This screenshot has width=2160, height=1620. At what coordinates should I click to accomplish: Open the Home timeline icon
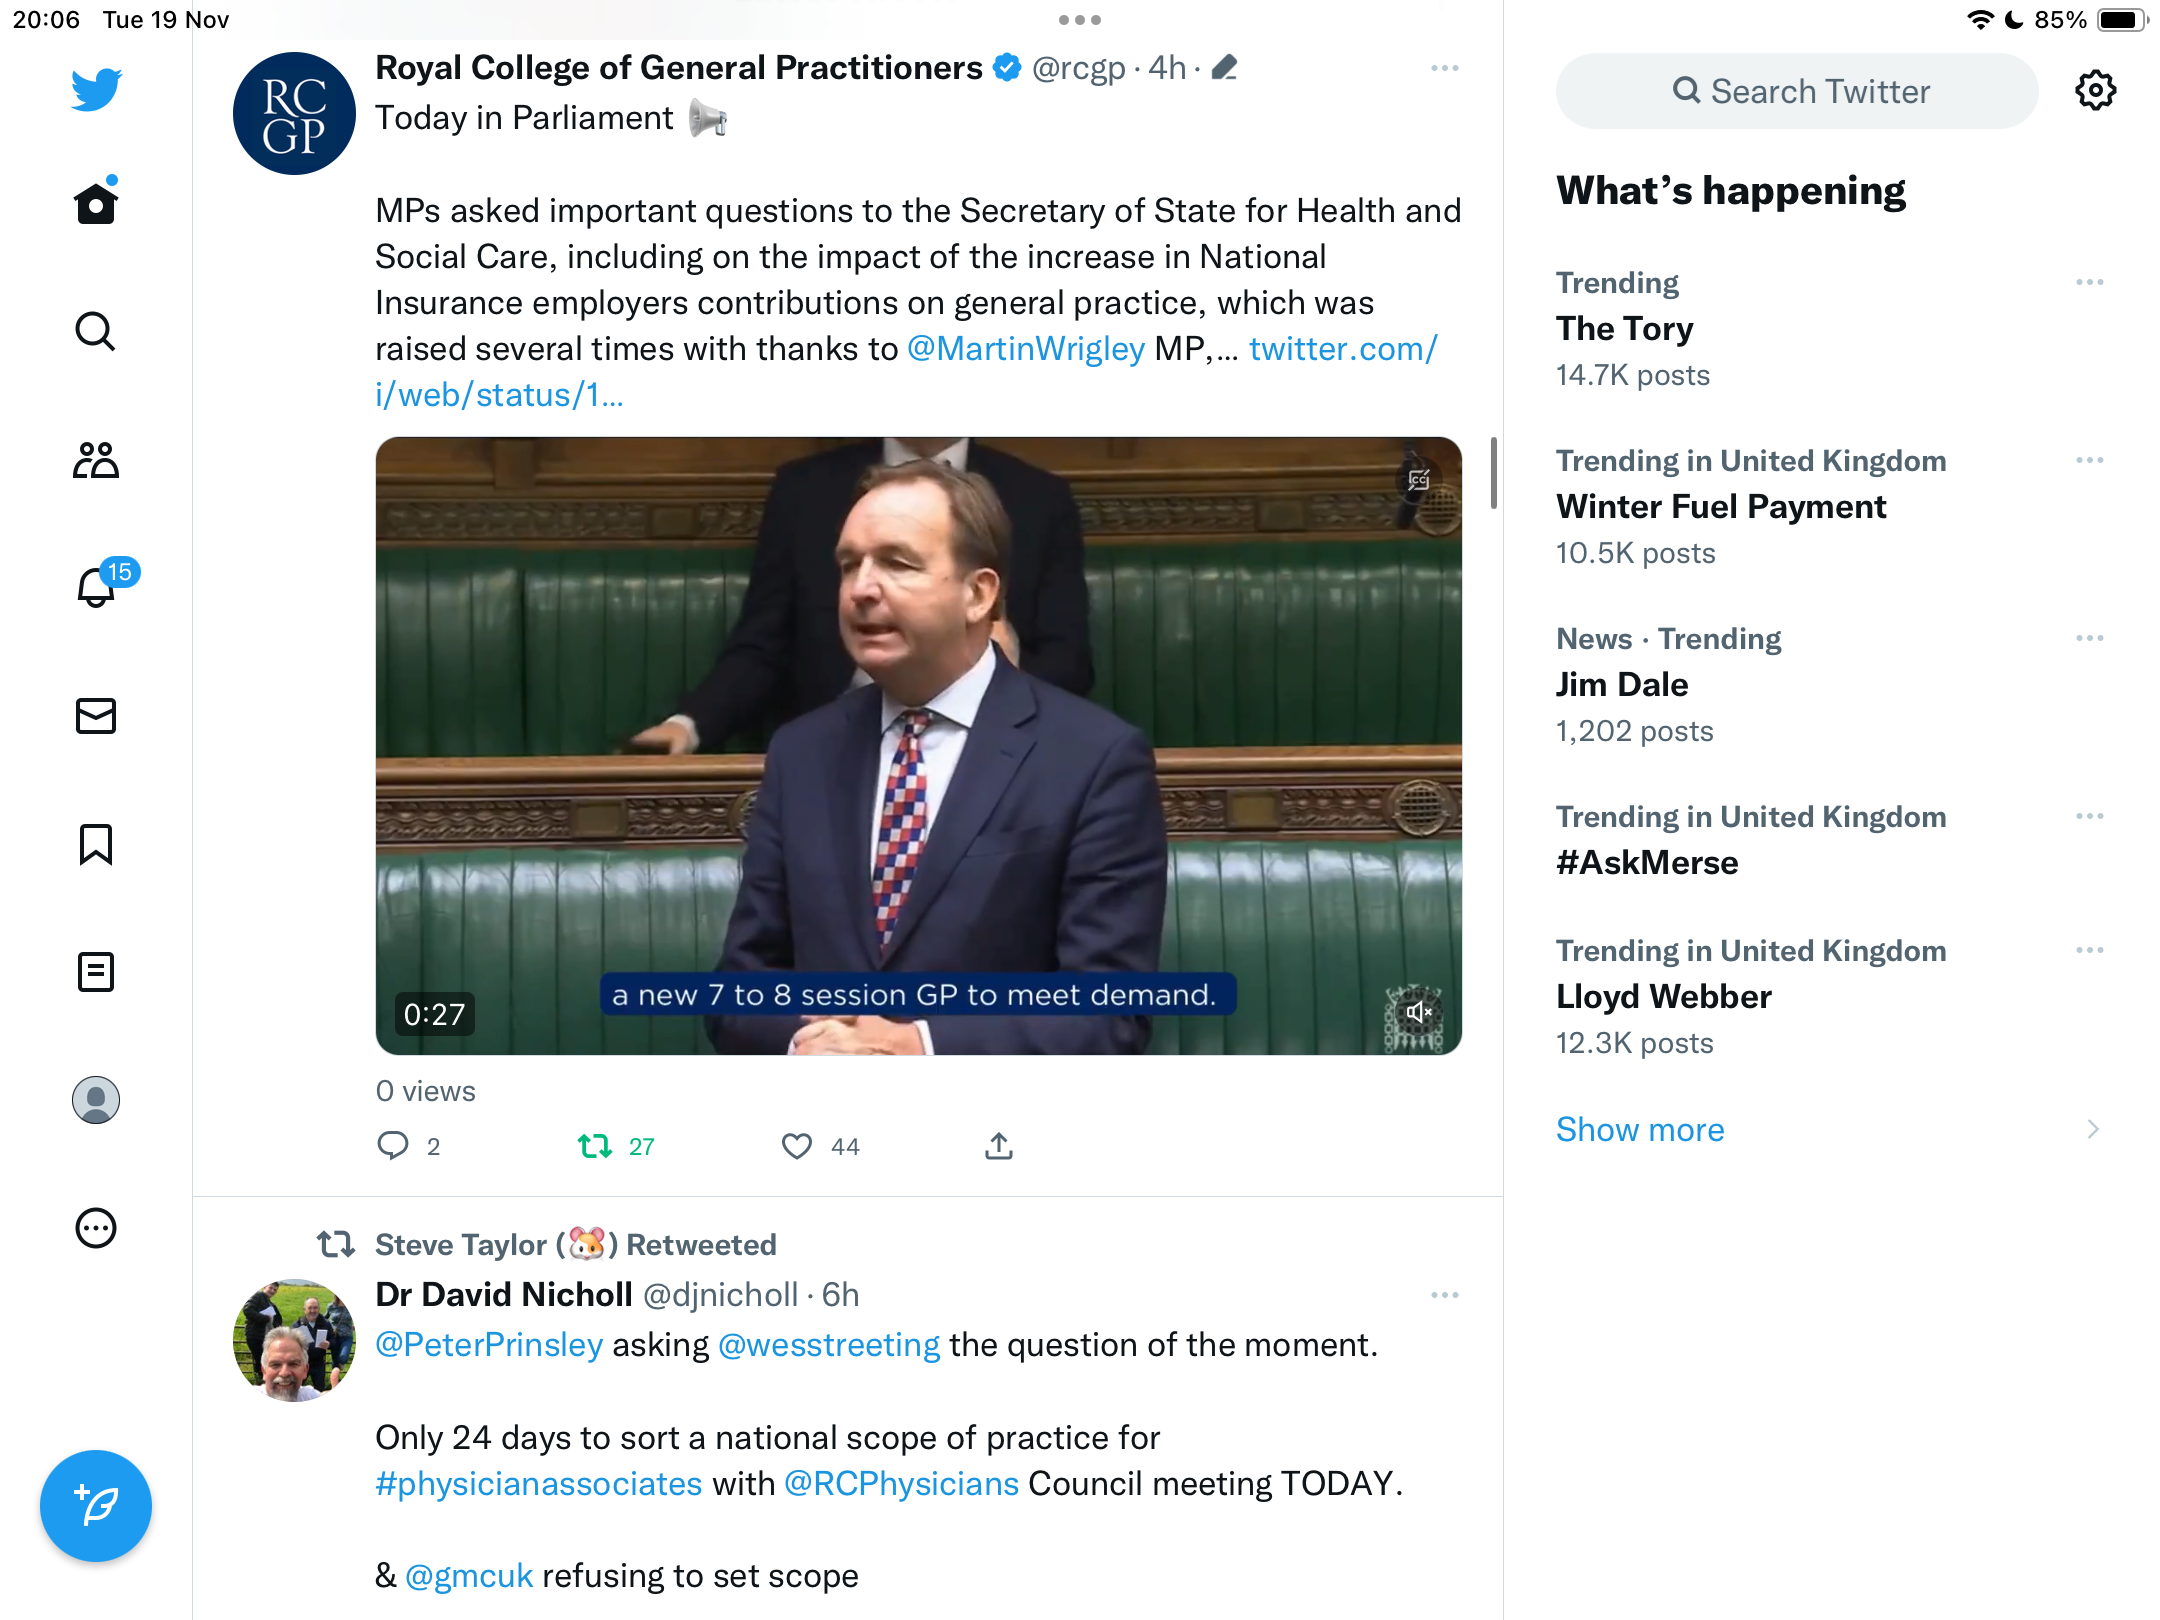(x=96, y=203)
